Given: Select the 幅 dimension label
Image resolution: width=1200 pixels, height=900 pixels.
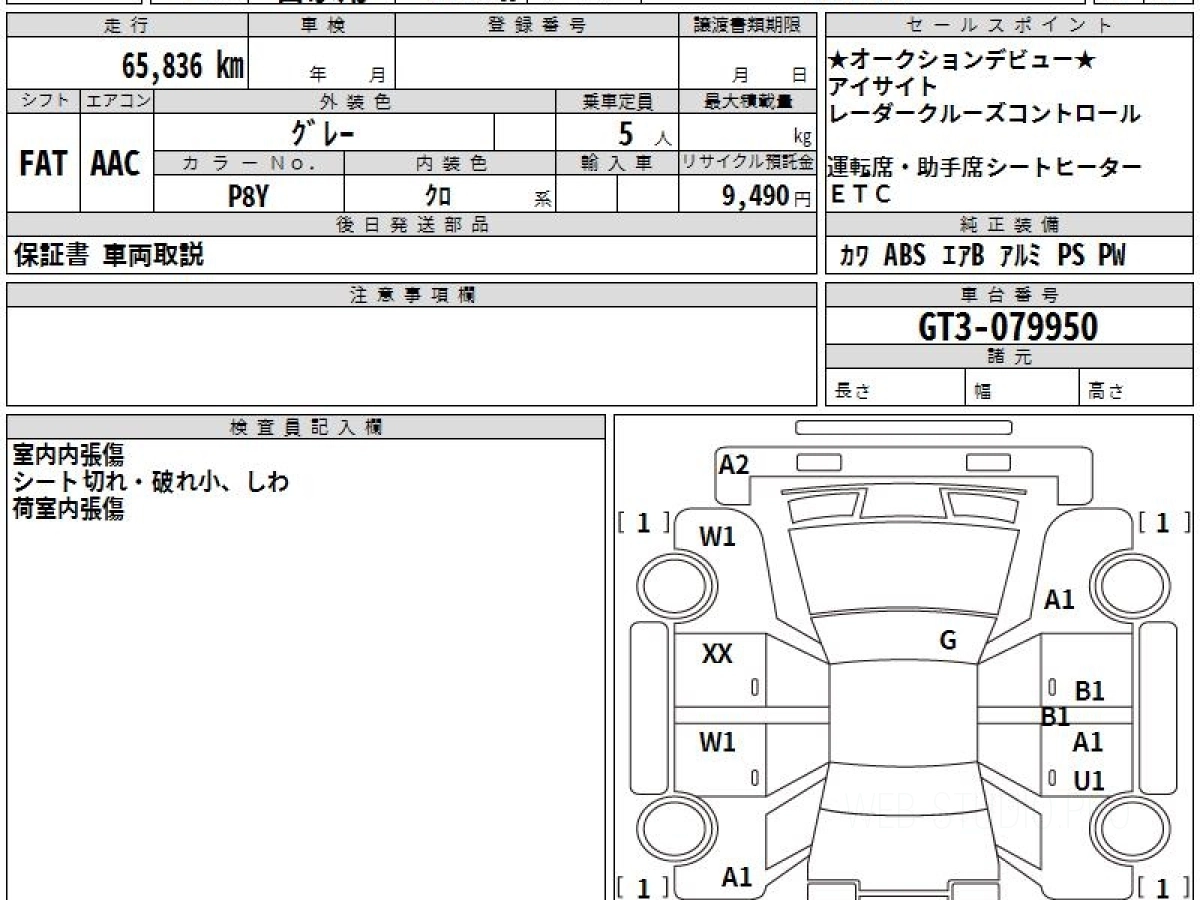Looking at the screenshot, I should 983,392.
